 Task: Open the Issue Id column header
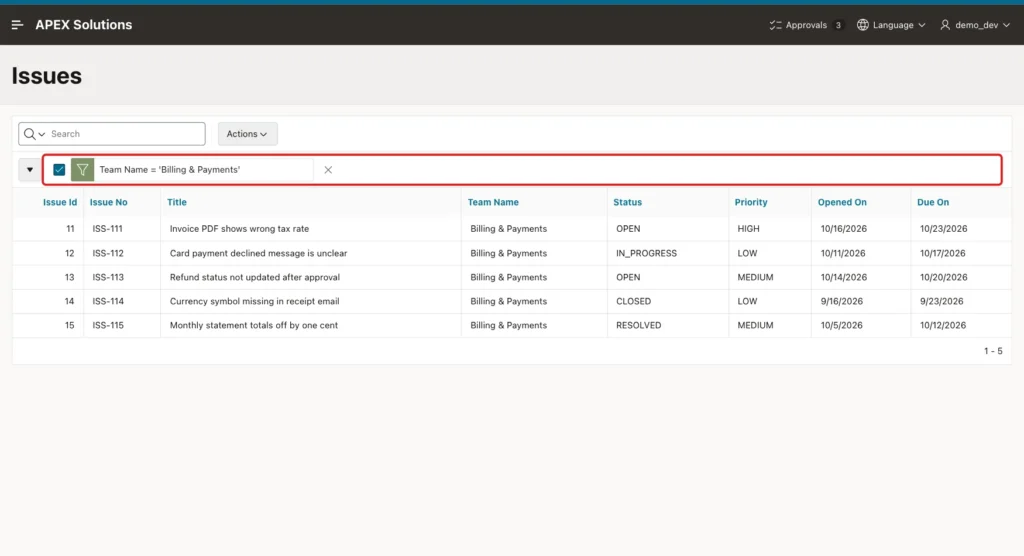[60, 203]
